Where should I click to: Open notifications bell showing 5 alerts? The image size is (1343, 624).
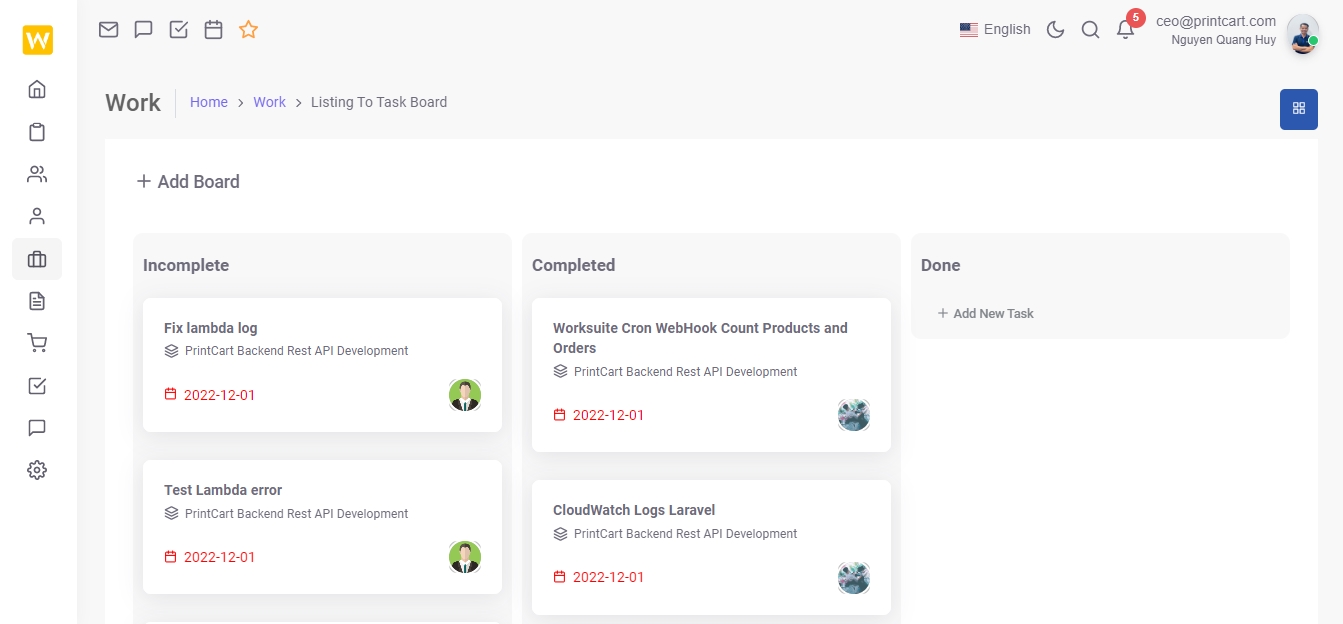(1126, 29)
